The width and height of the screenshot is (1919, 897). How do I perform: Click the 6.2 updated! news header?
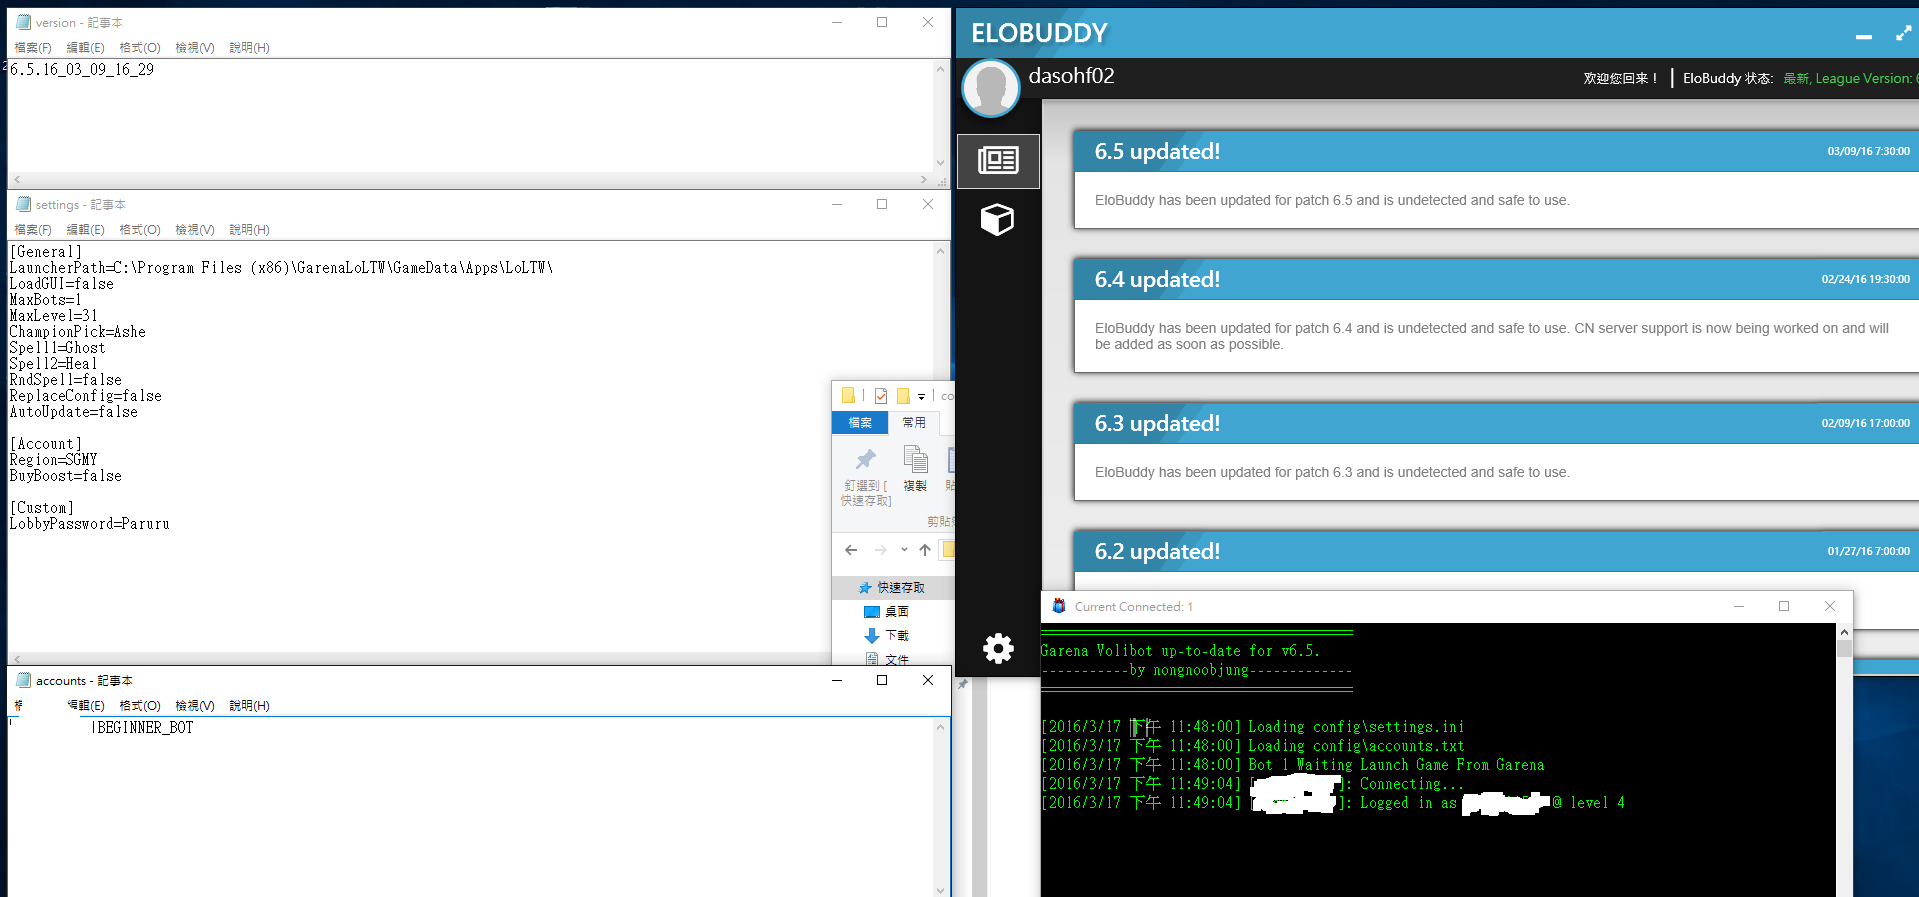coord(1497,551)
